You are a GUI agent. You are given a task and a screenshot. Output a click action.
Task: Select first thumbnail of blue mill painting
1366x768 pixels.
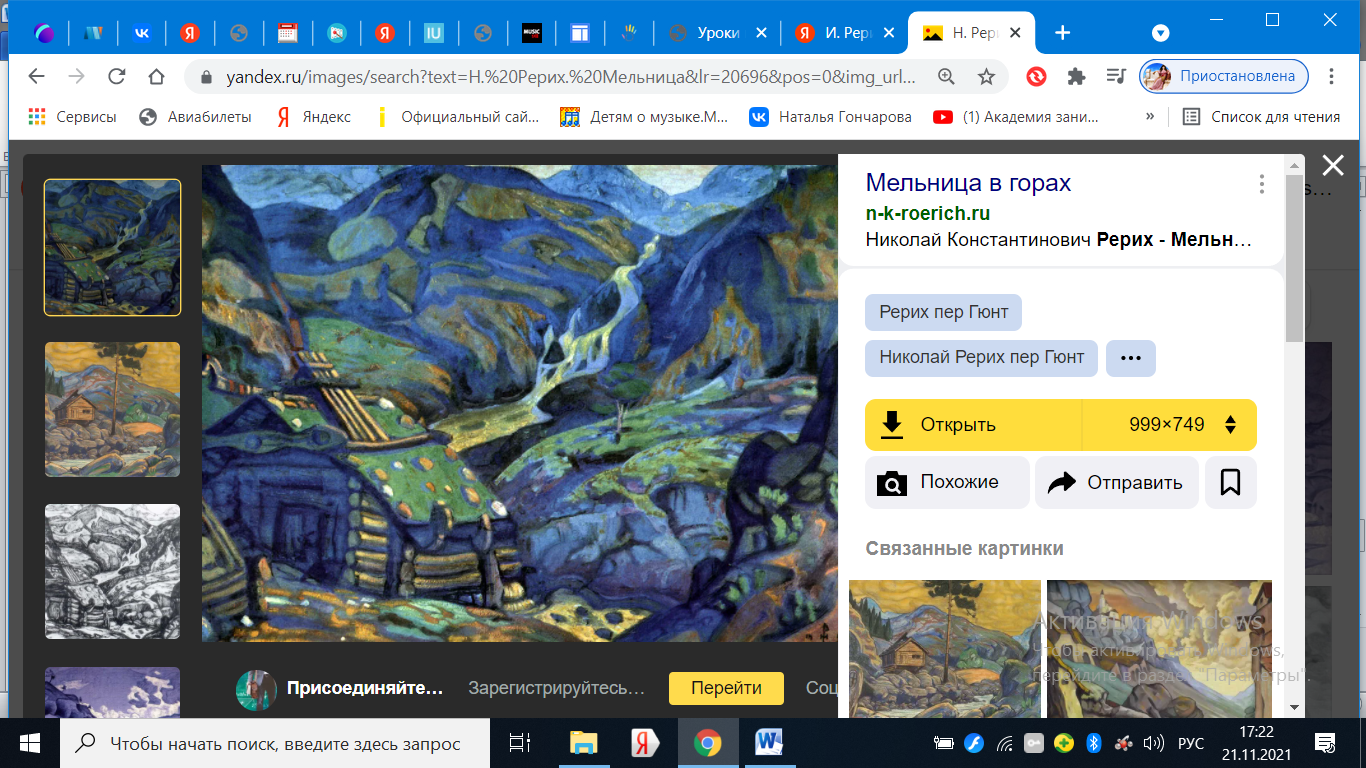pos(113,248)
